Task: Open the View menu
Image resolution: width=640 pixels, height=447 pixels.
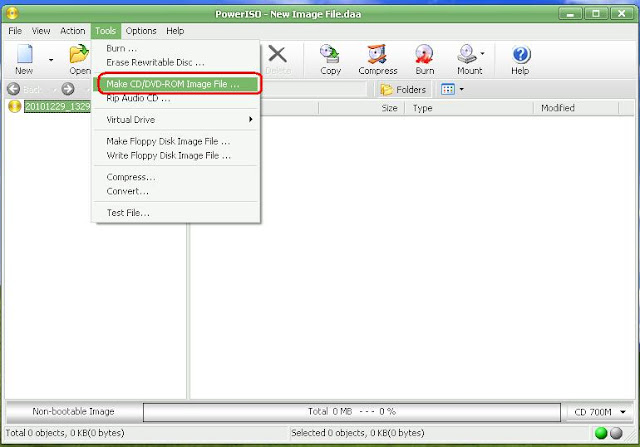Action: (41, 31)
